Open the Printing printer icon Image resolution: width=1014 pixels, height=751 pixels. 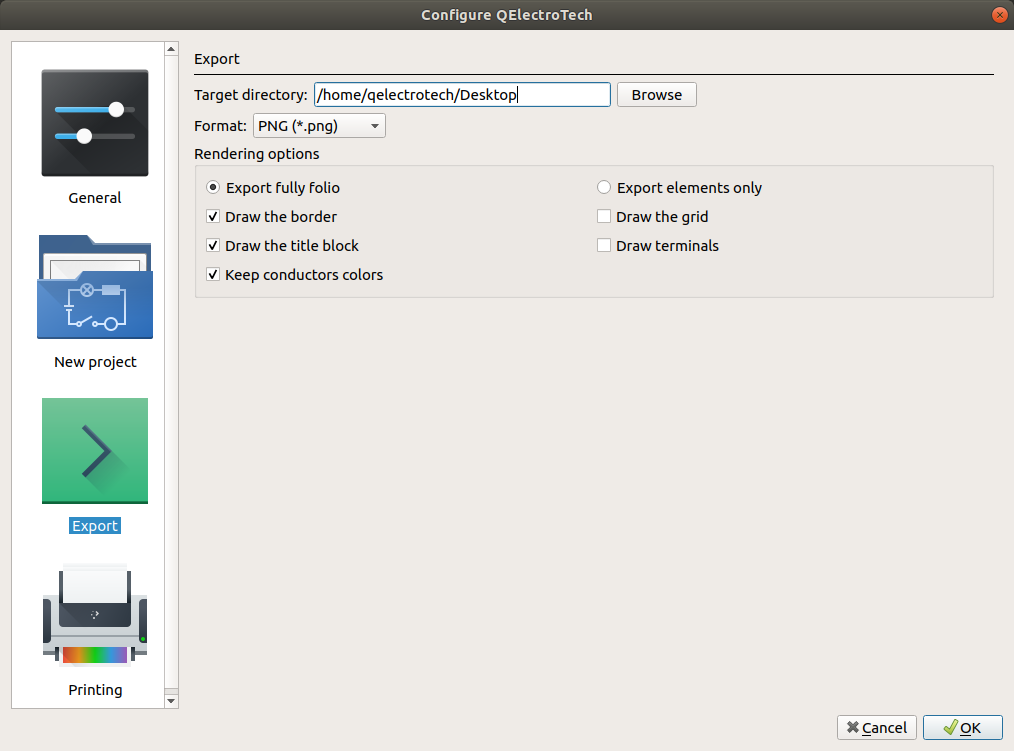click(x=95, y=615)
